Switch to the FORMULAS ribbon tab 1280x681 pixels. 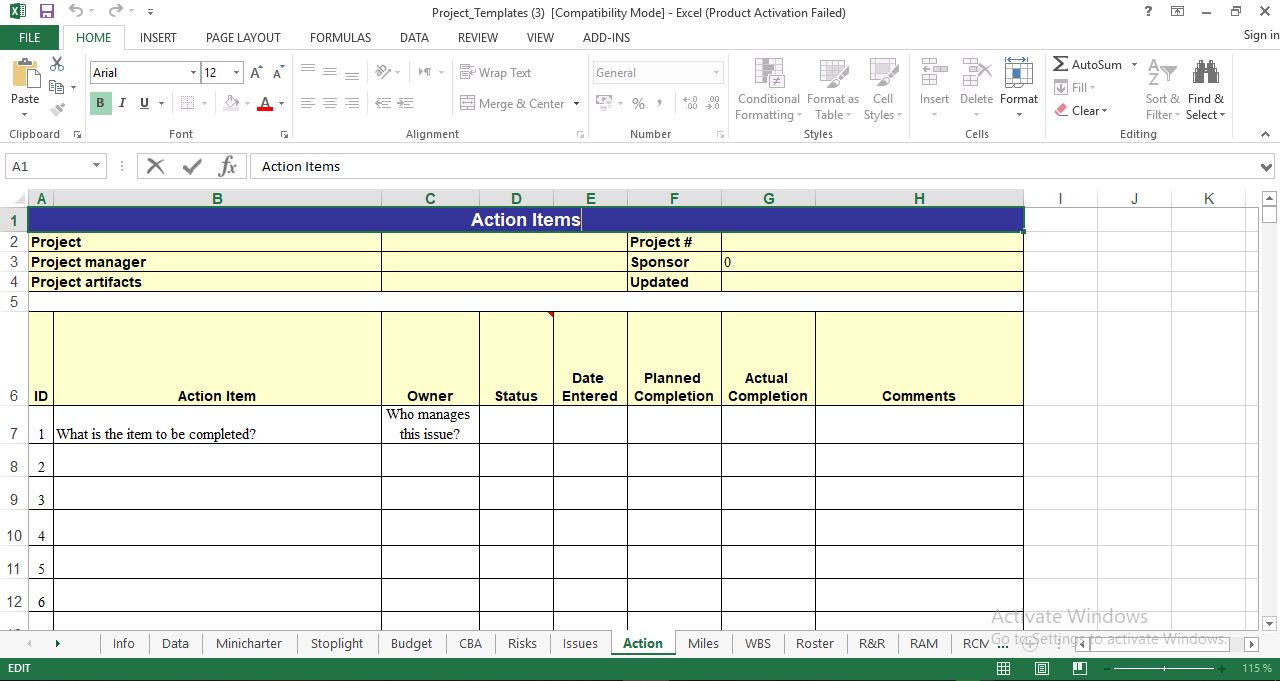click(340, 37)
